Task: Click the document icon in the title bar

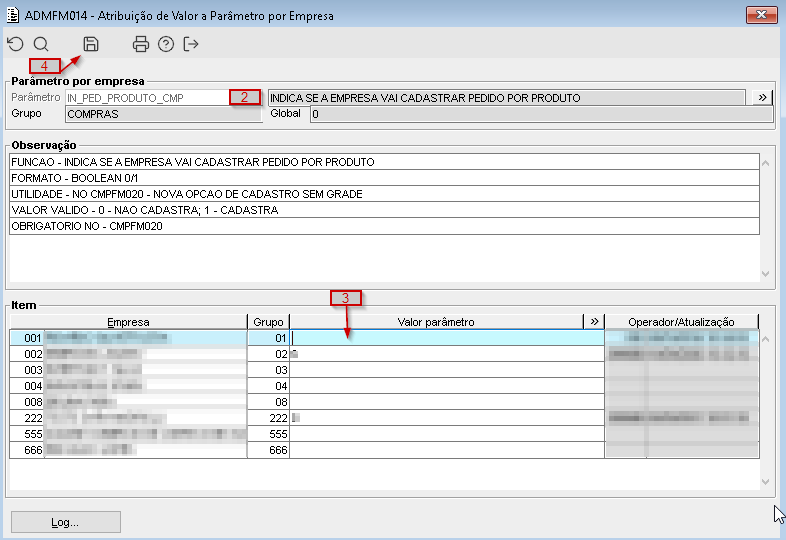Action: click(13, 15)
